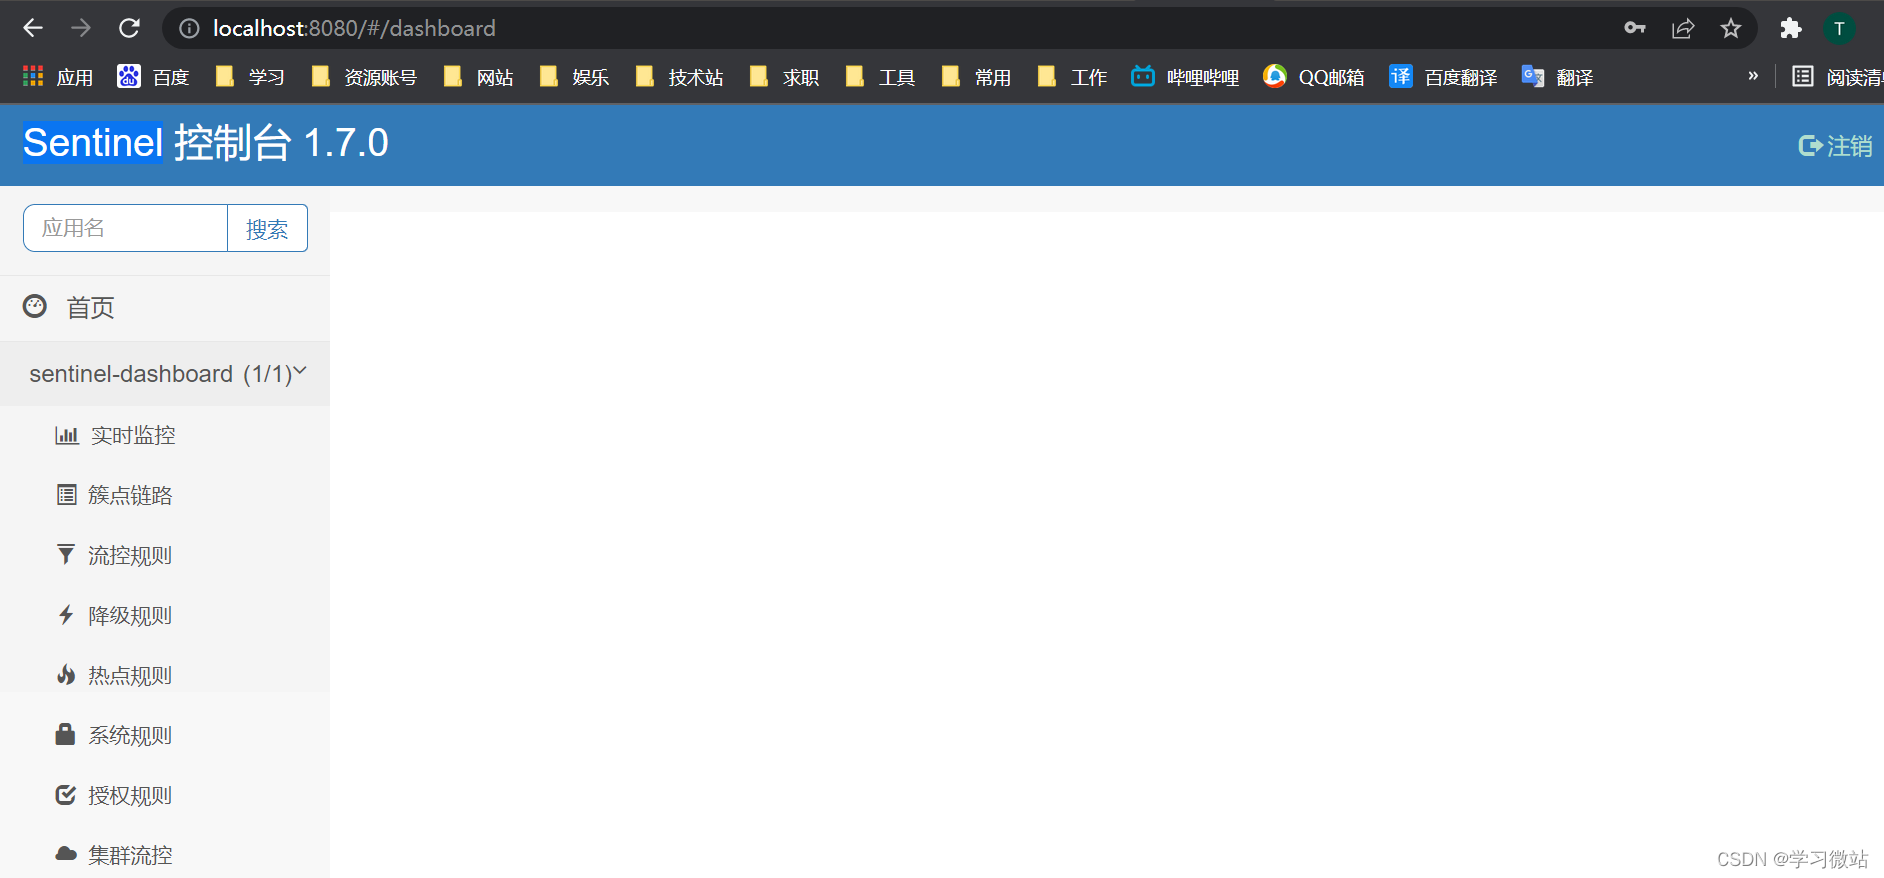The height and width of the screenshot is (878, 1884).
Task: Focus the 应用名 search field
Action: point(126,228)
